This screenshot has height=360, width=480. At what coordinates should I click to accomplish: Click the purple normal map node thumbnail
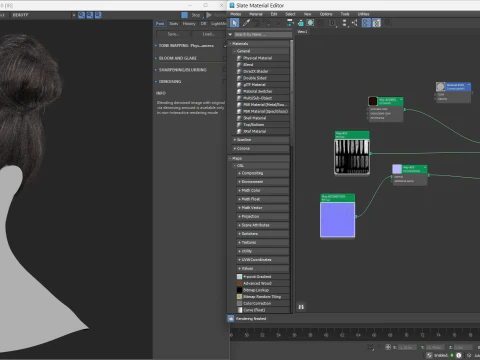(338, 219)
